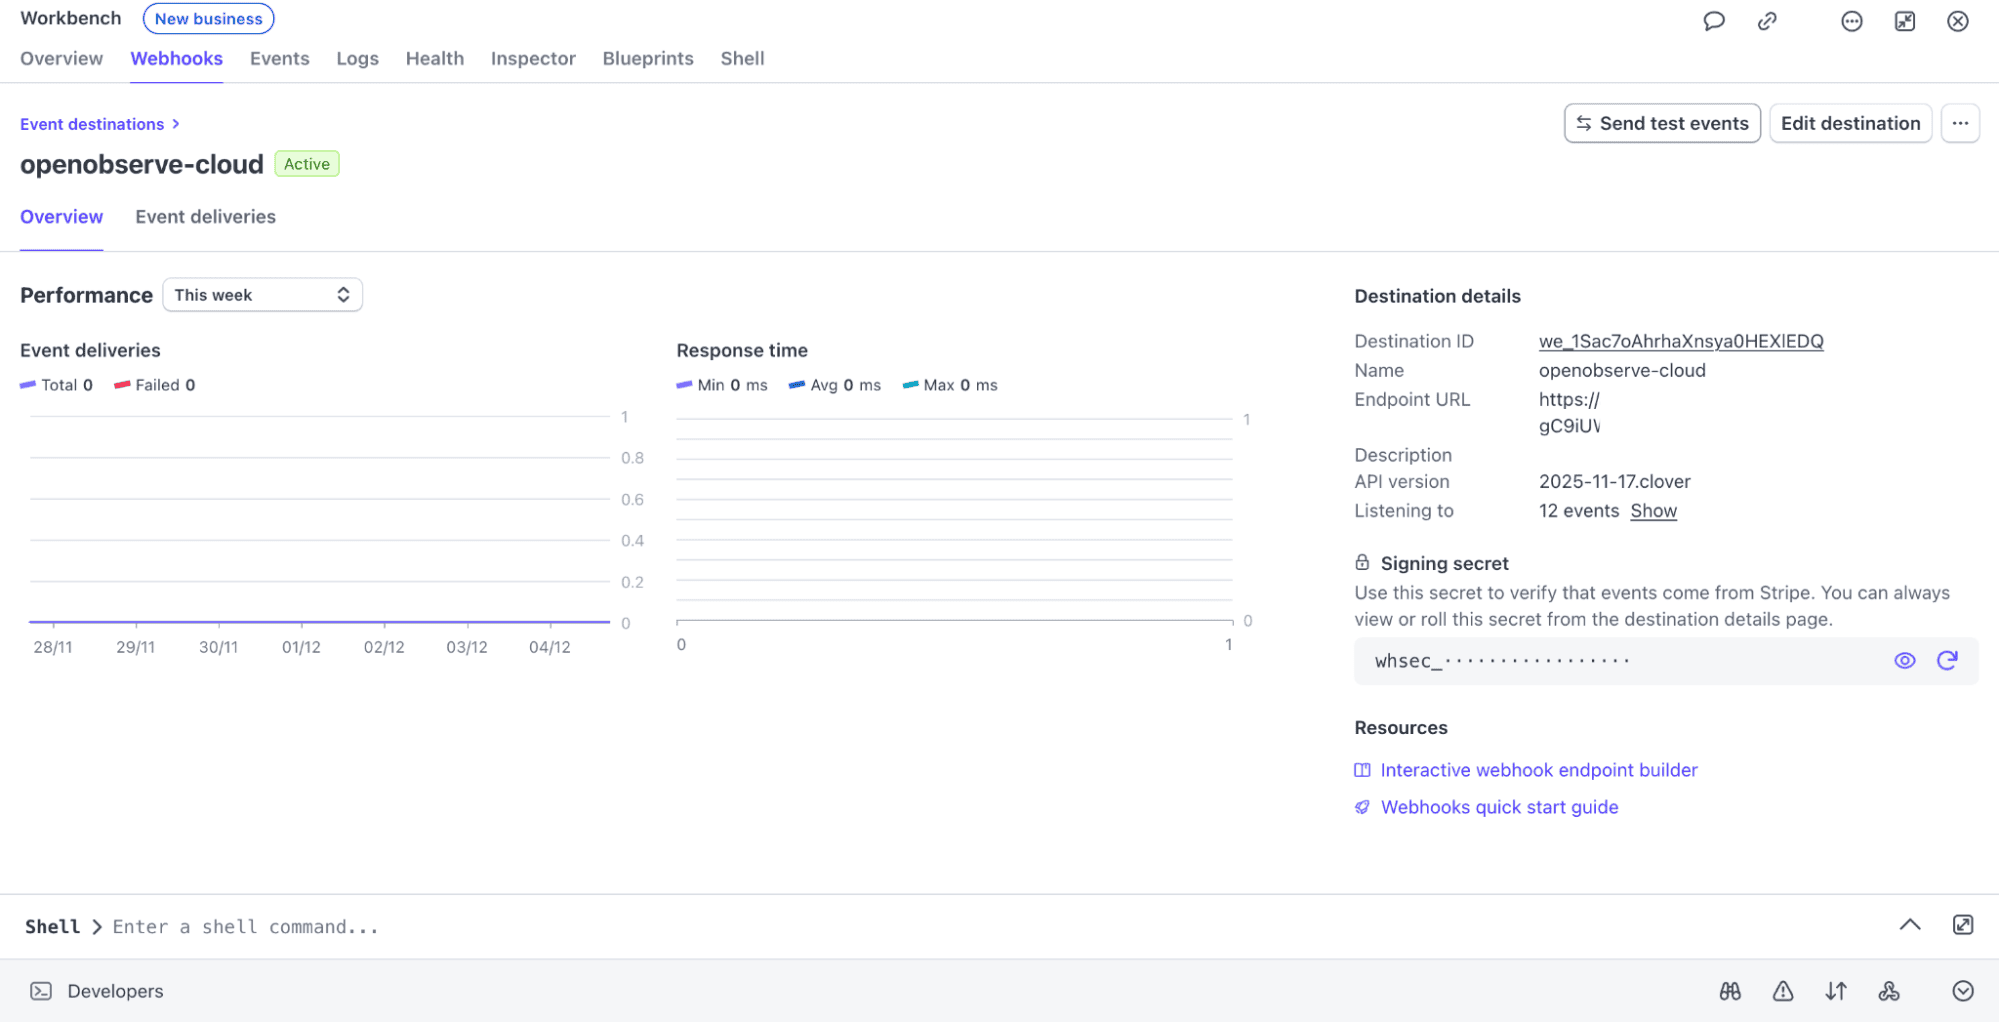Open the webhooks icon in Developers bar

pos(1889,991)
